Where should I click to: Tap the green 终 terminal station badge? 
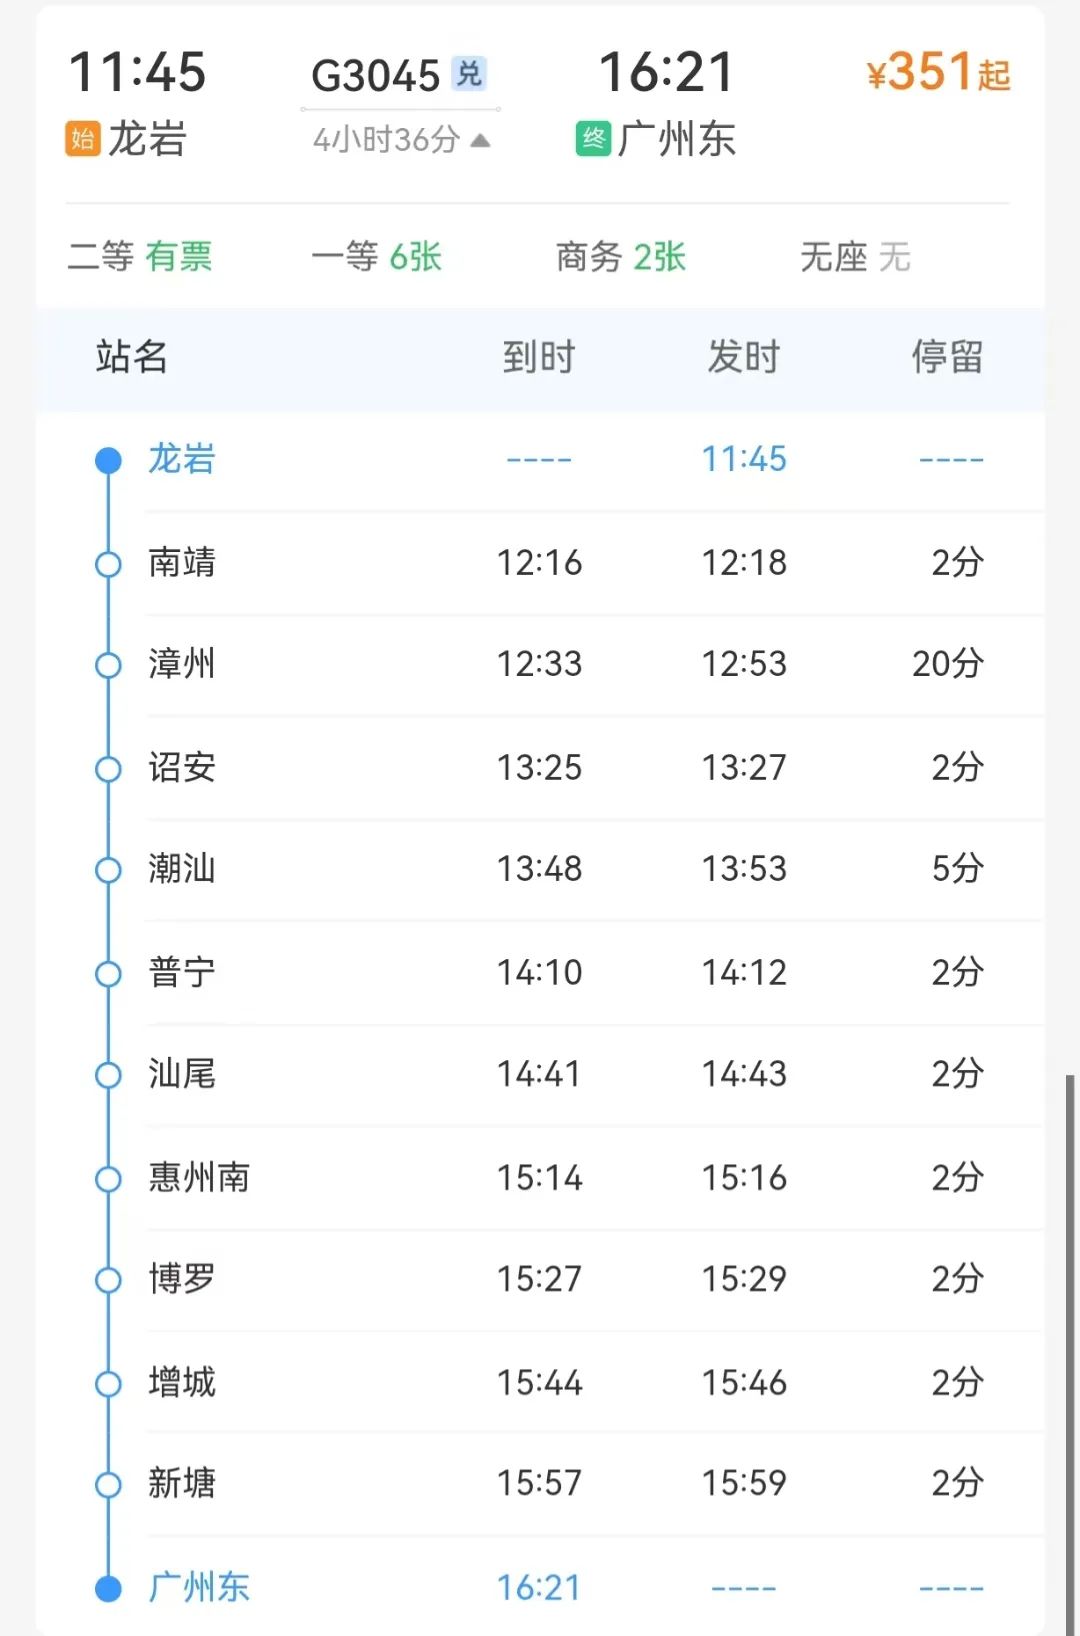coord(593,139)
